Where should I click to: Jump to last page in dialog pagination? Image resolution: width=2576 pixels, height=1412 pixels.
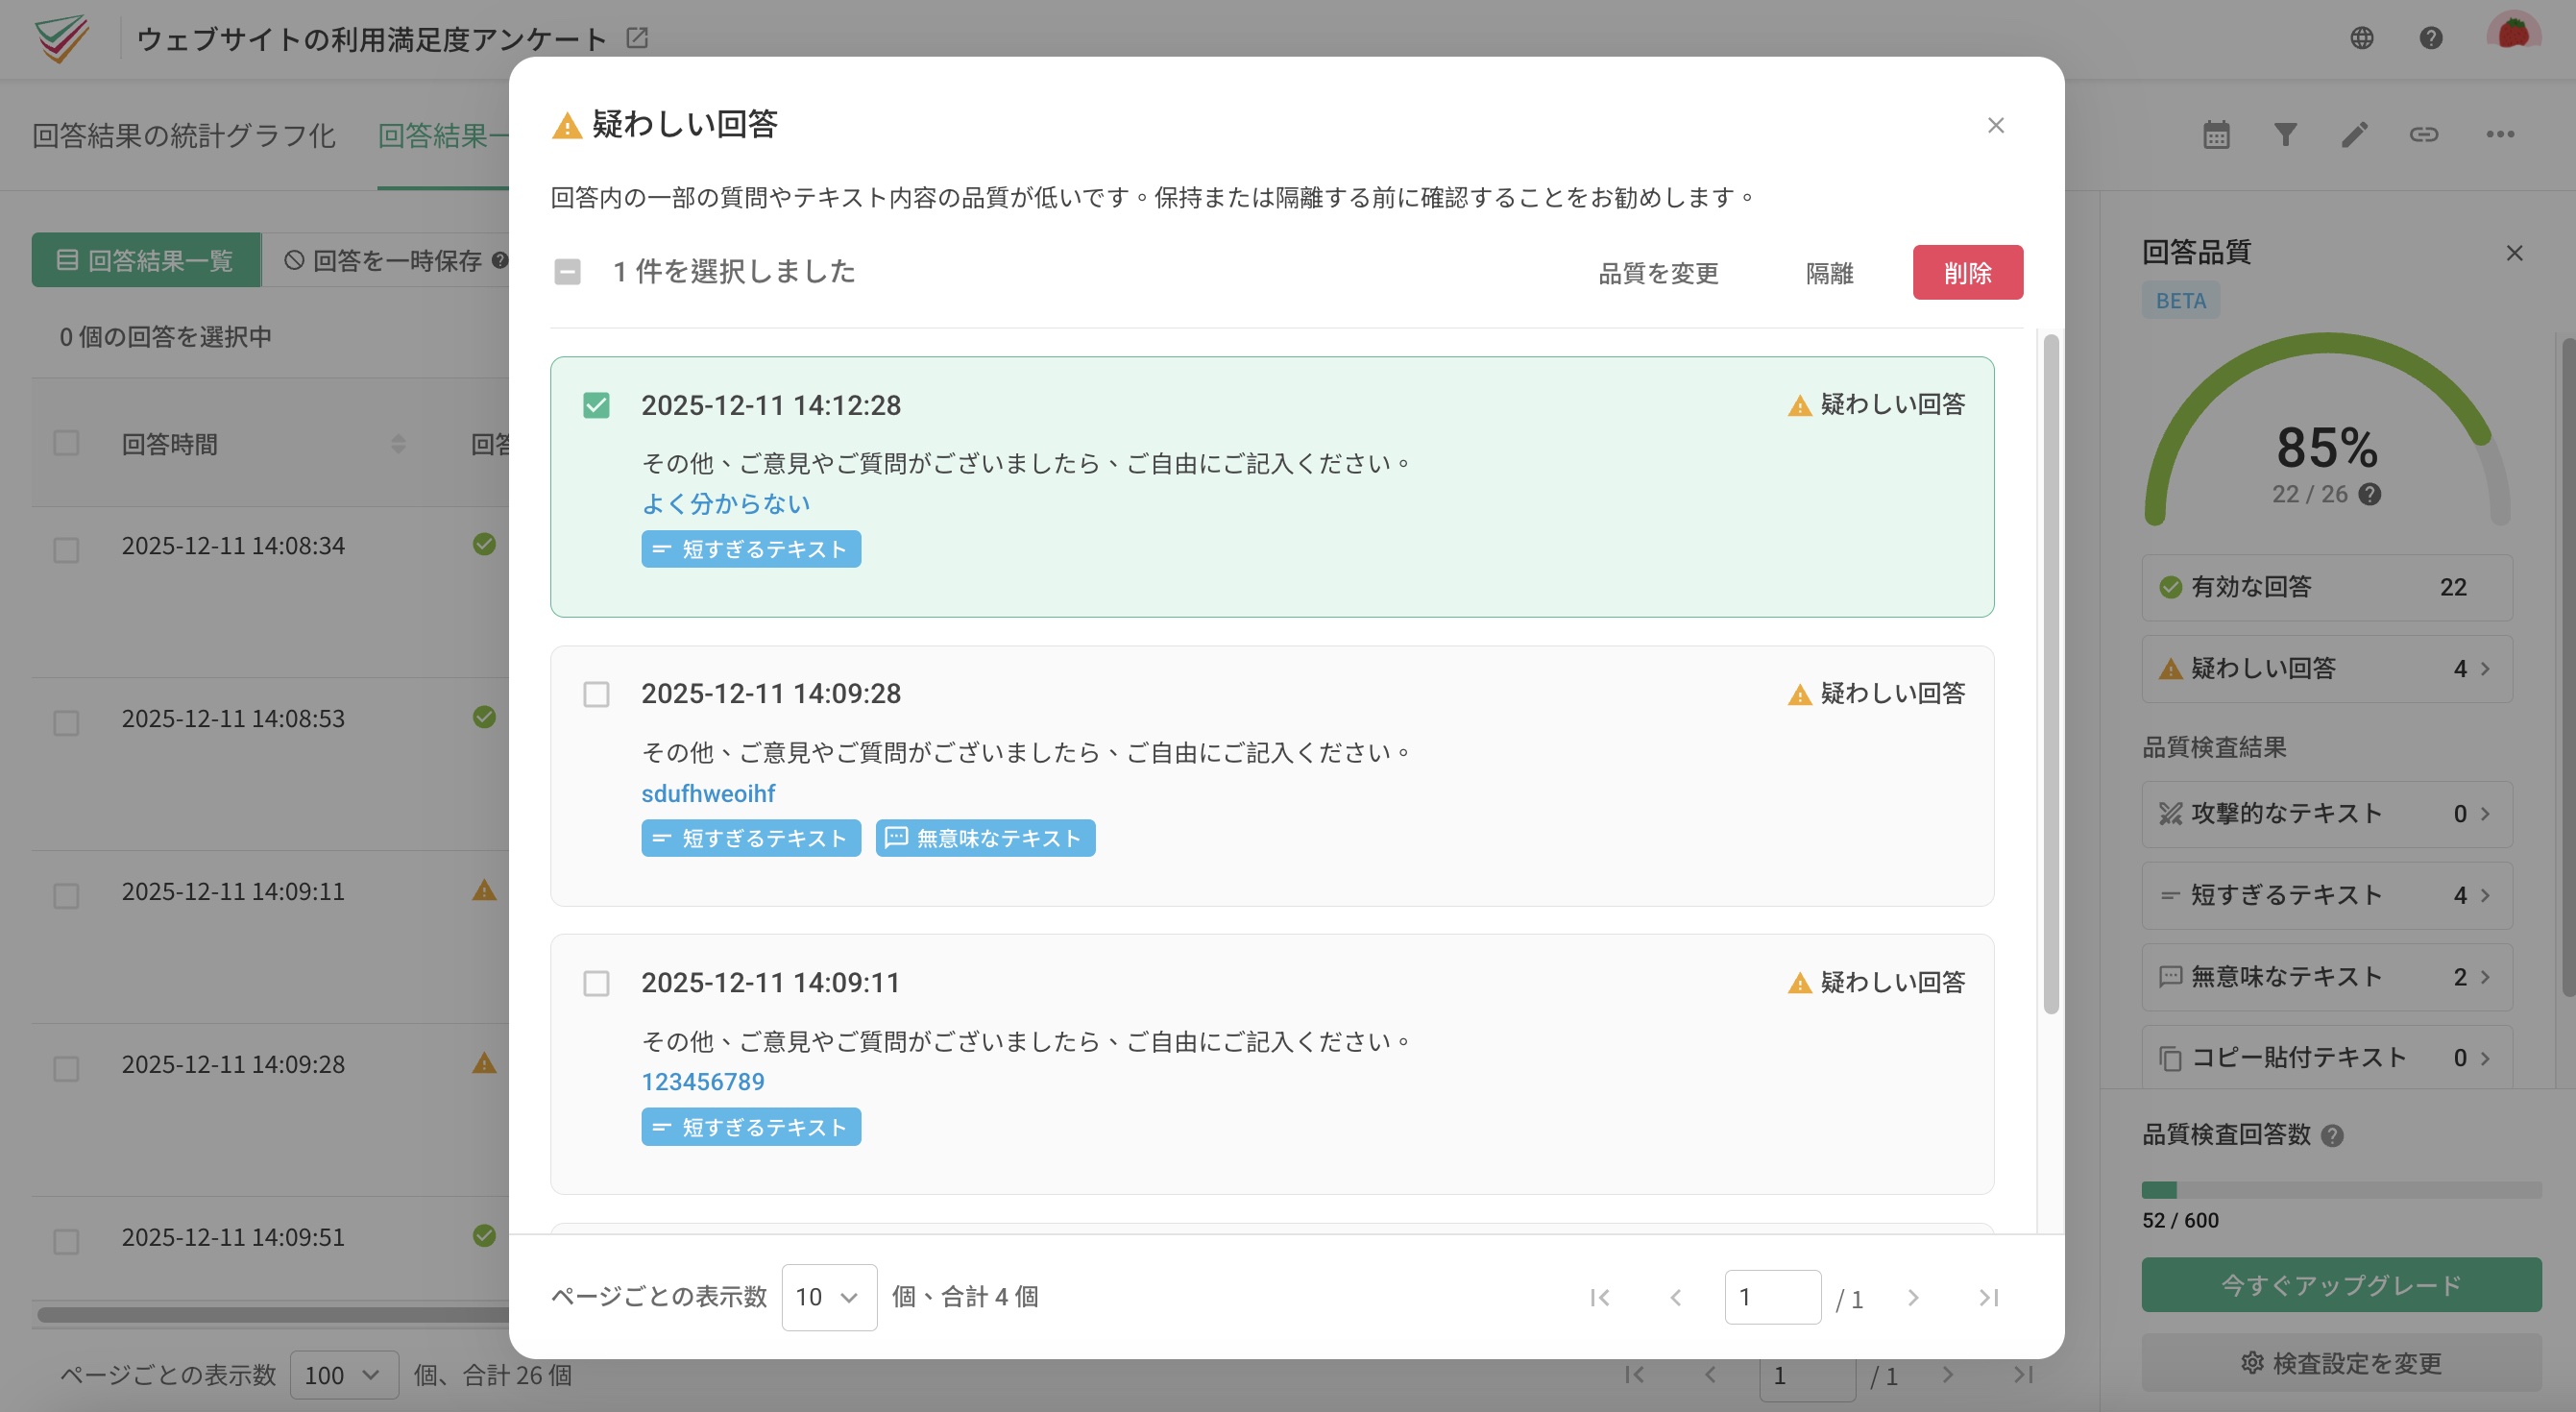coord(1989,1297)
